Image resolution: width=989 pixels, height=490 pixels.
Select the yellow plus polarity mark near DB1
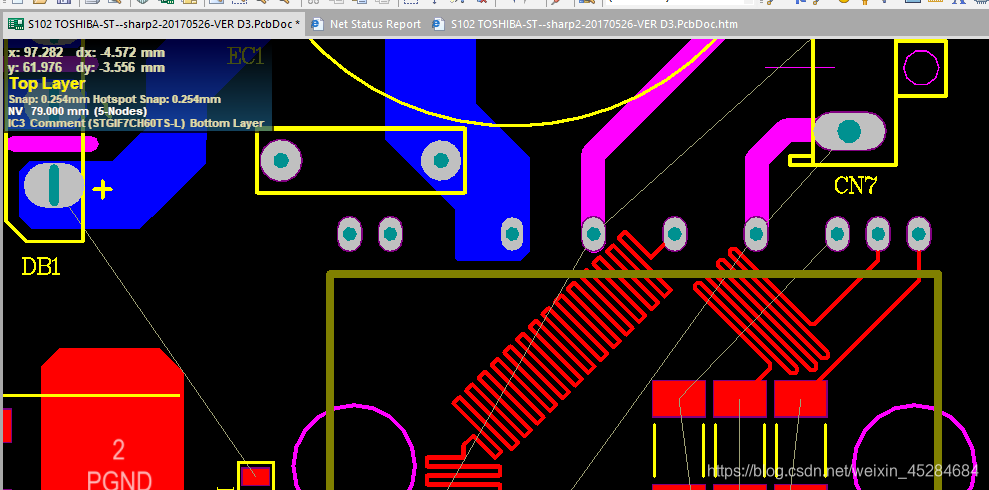pyautogui.click(x=103, y=189)
